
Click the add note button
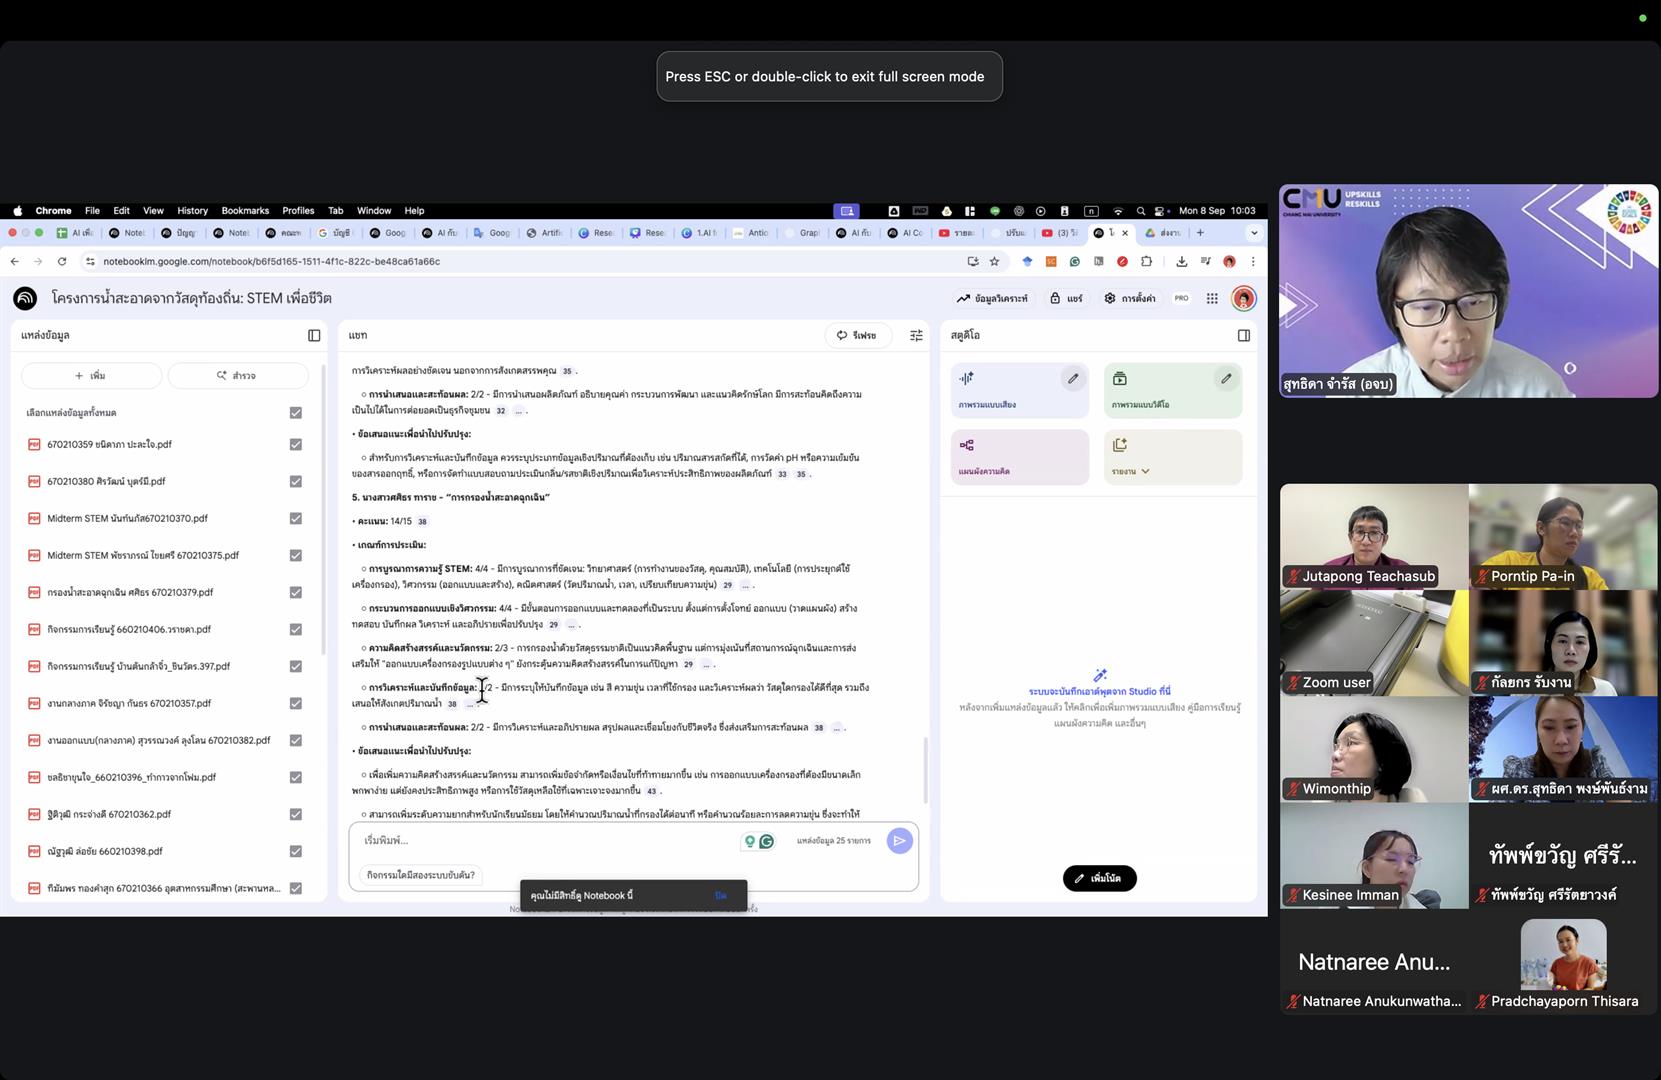click(x=1099, y=878)
